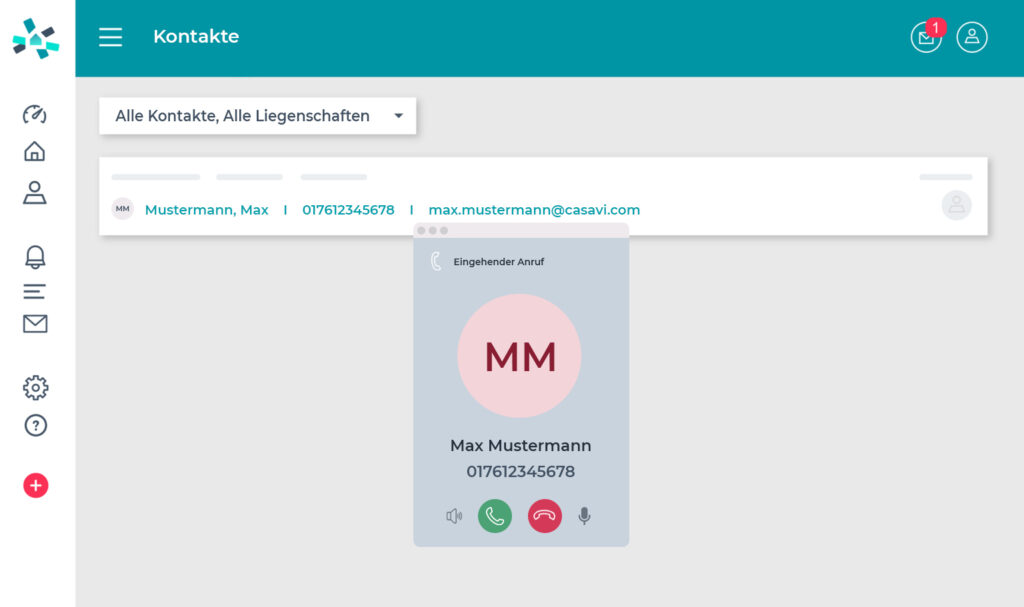Expand the Alle Kontakte, Alle Liegenschaften dropdown

257,116
